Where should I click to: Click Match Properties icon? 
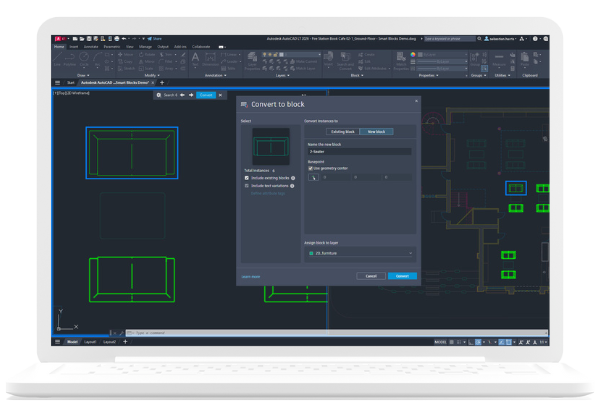[x=401, y=61]
